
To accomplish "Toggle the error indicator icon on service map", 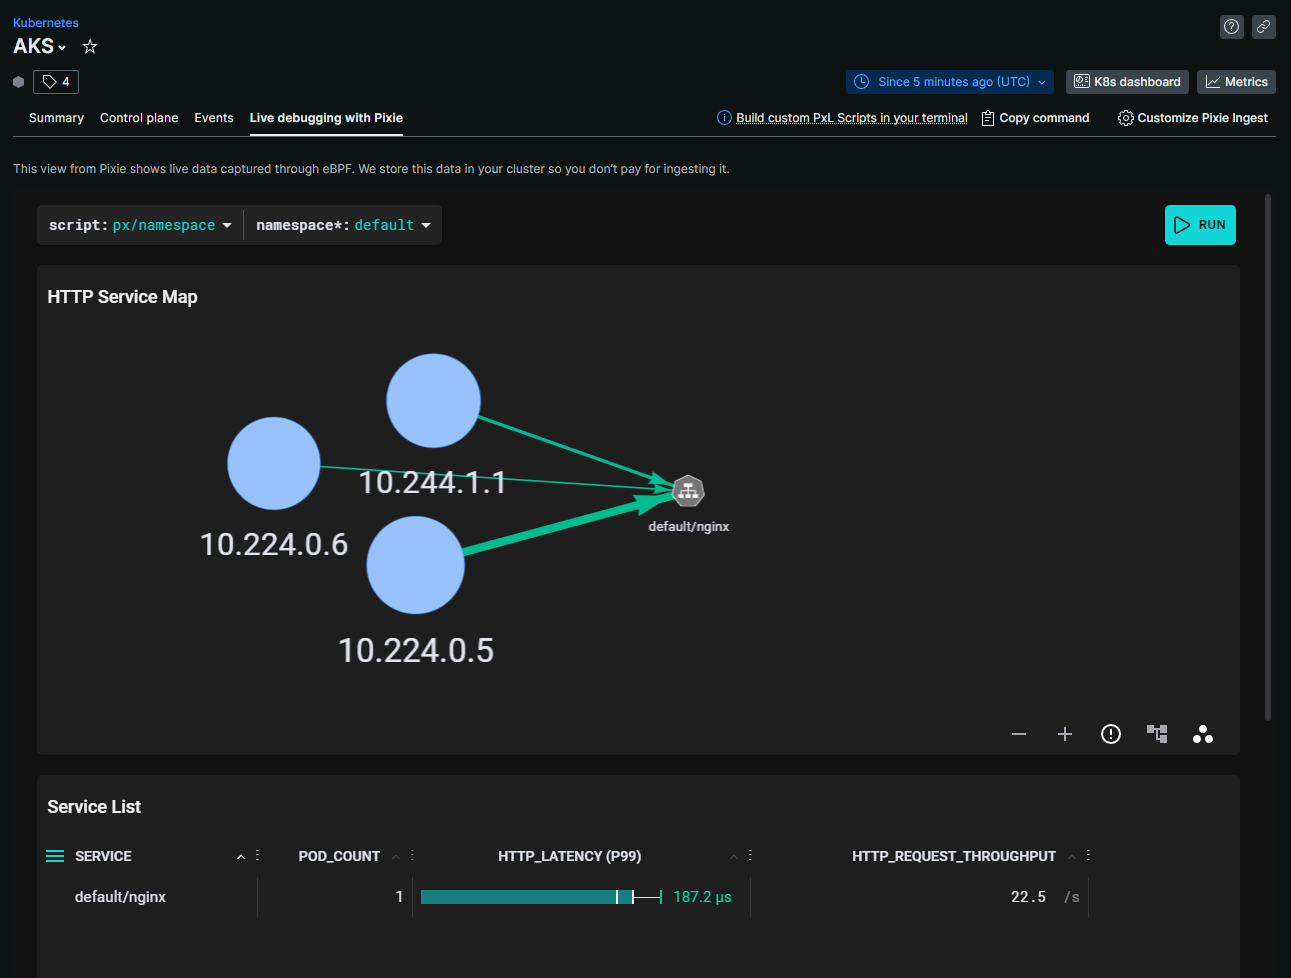I will [1111, 734].
